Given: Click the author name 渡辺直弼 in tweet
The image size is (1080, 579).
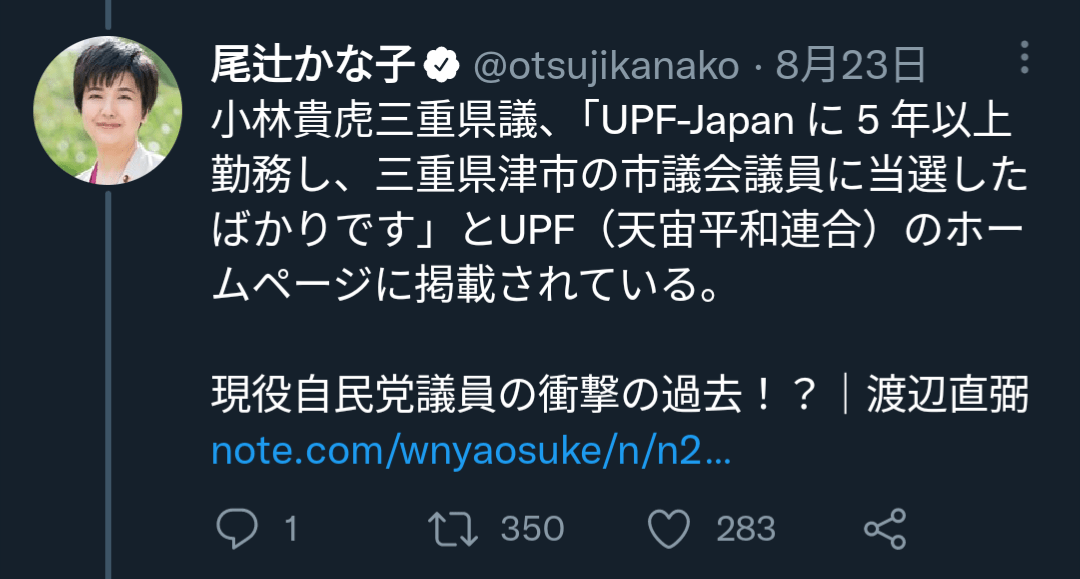Looking at the screenshot, I should [948, 396].
